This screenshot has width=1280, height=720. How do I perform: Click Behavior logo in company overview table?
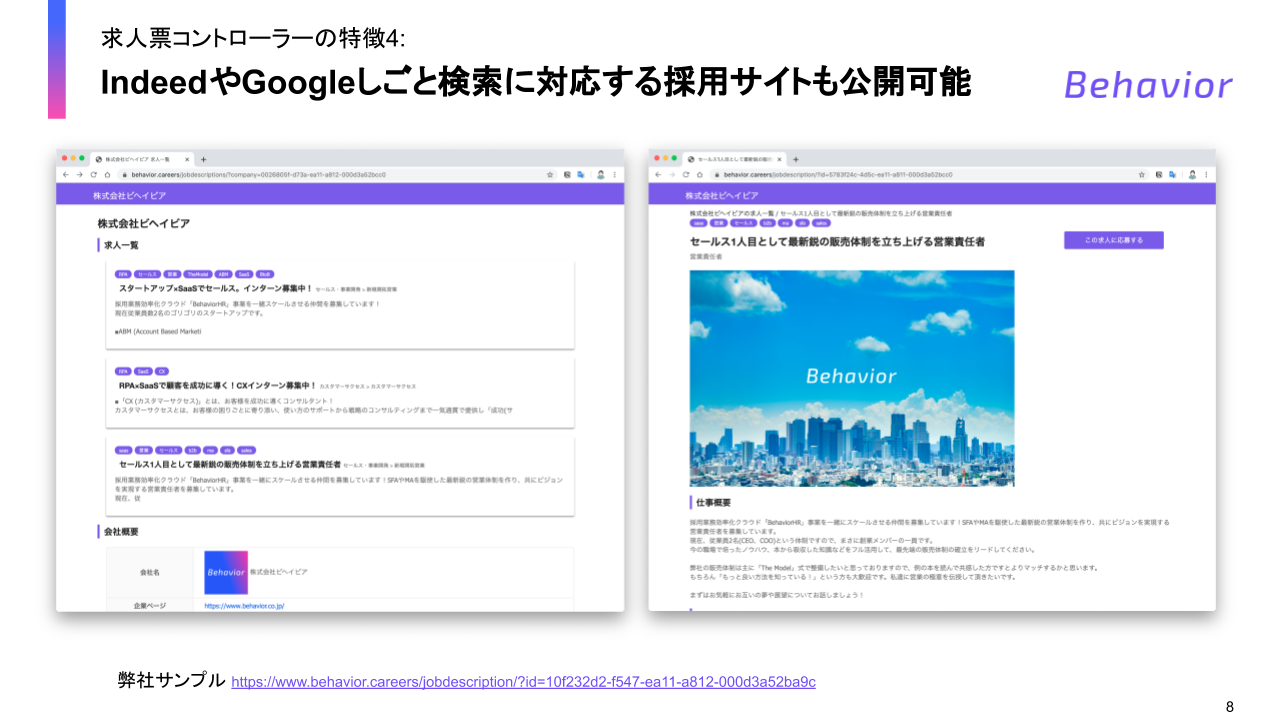coord(225,571)
